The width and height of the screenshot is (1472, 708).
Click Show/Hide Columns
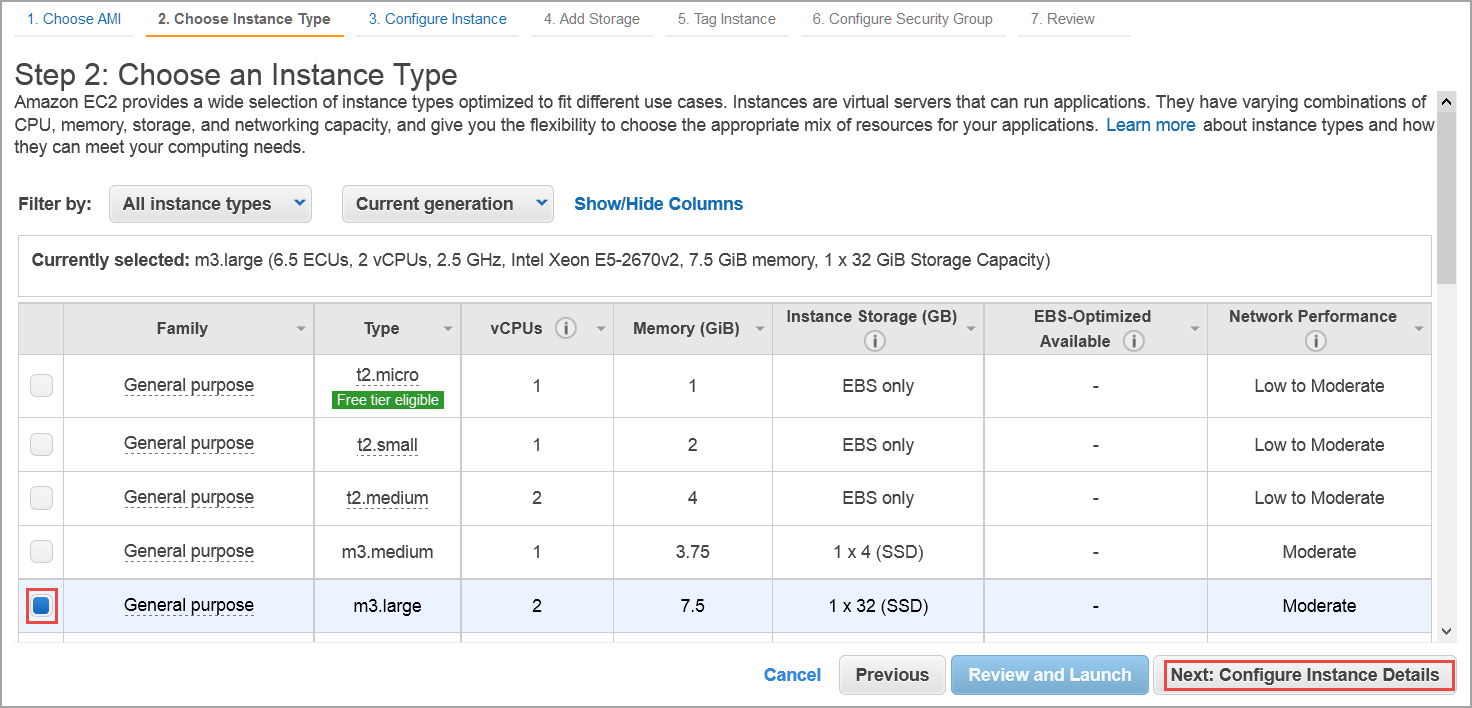(x=658, y=203)
